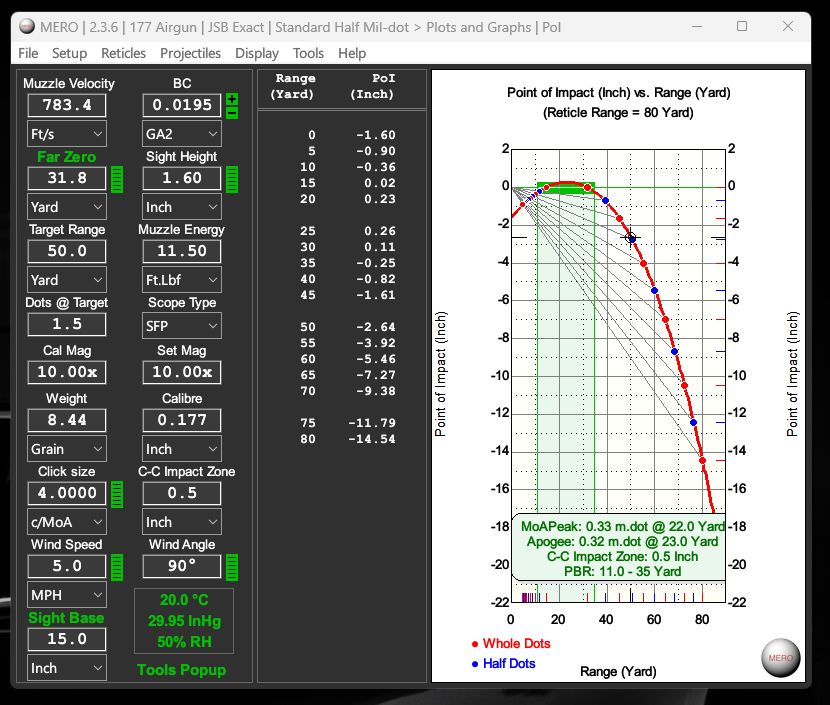Click the Set Mag 10.00x field

(x=182, y=372)
